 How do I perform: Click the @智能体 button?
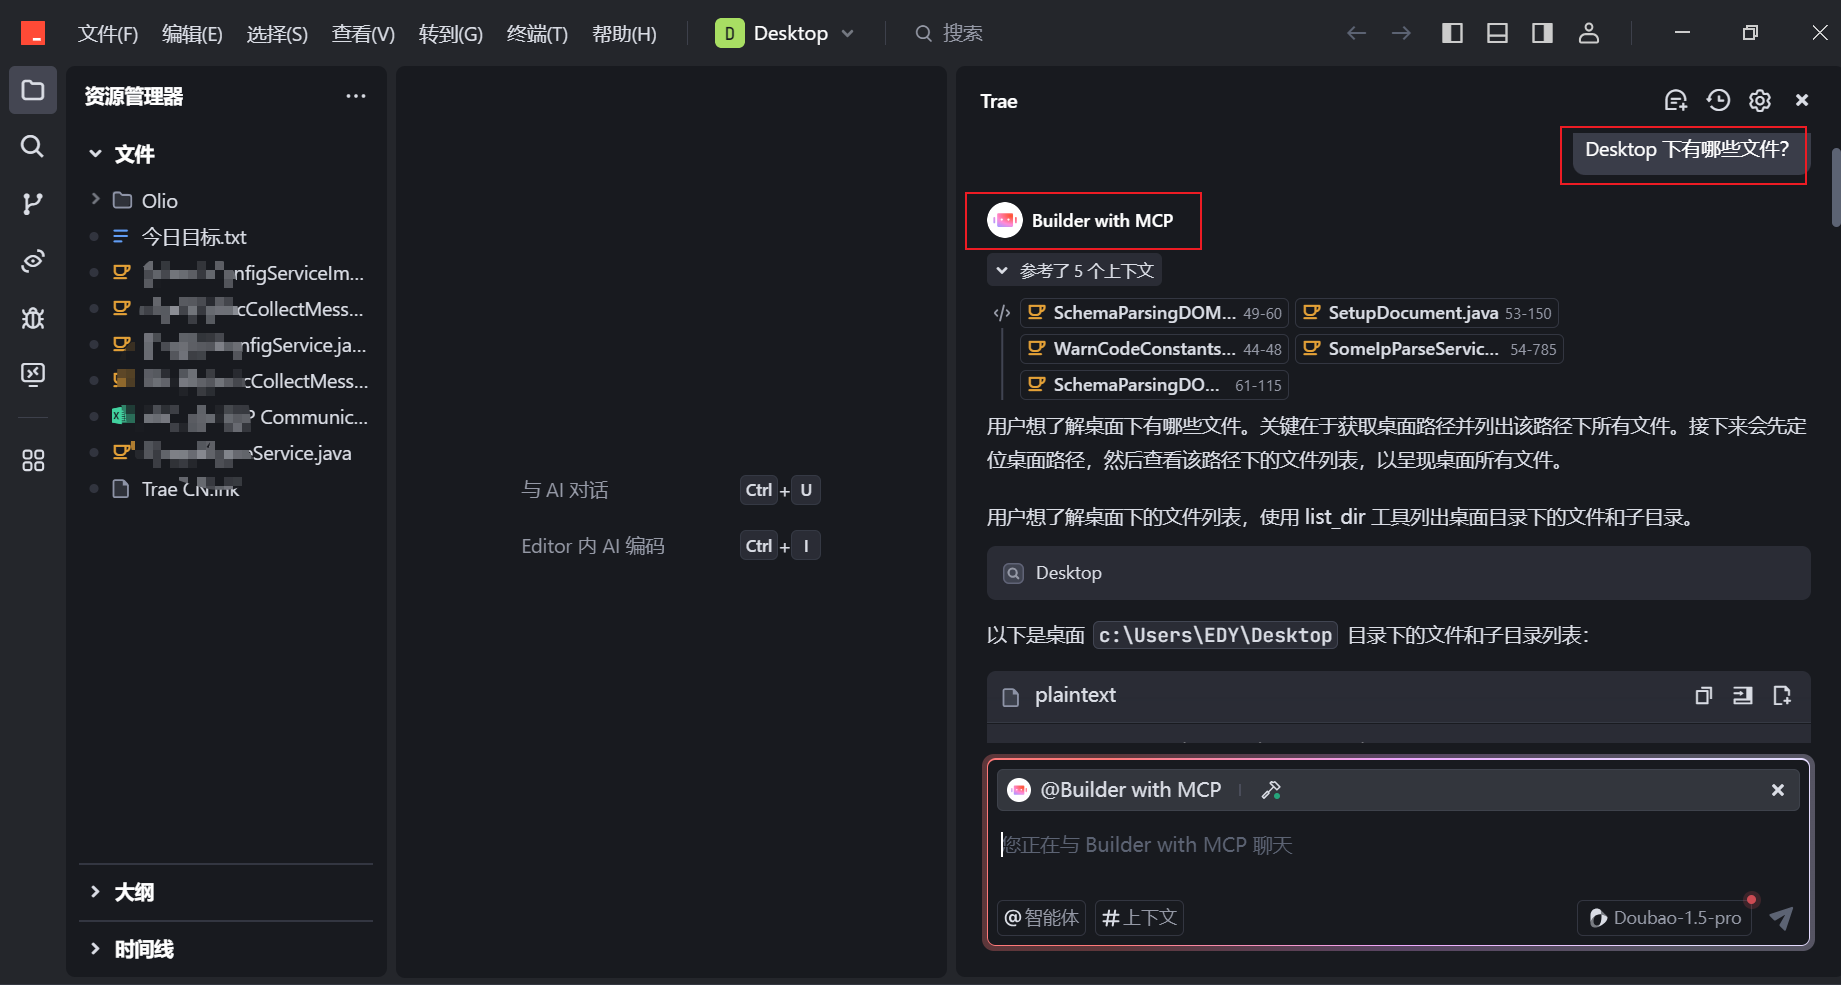click(1041, 917)
